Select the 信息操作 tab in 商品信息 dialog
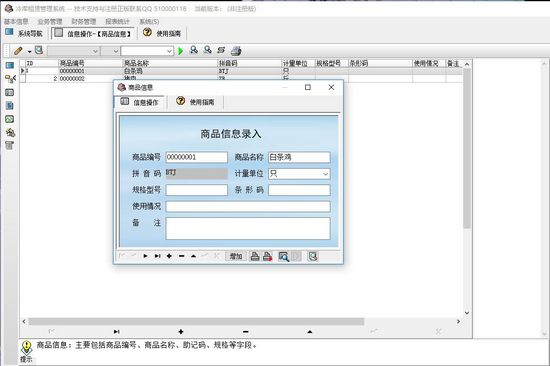Viewport: 550px width, 366px height. (x=140, y=102)
